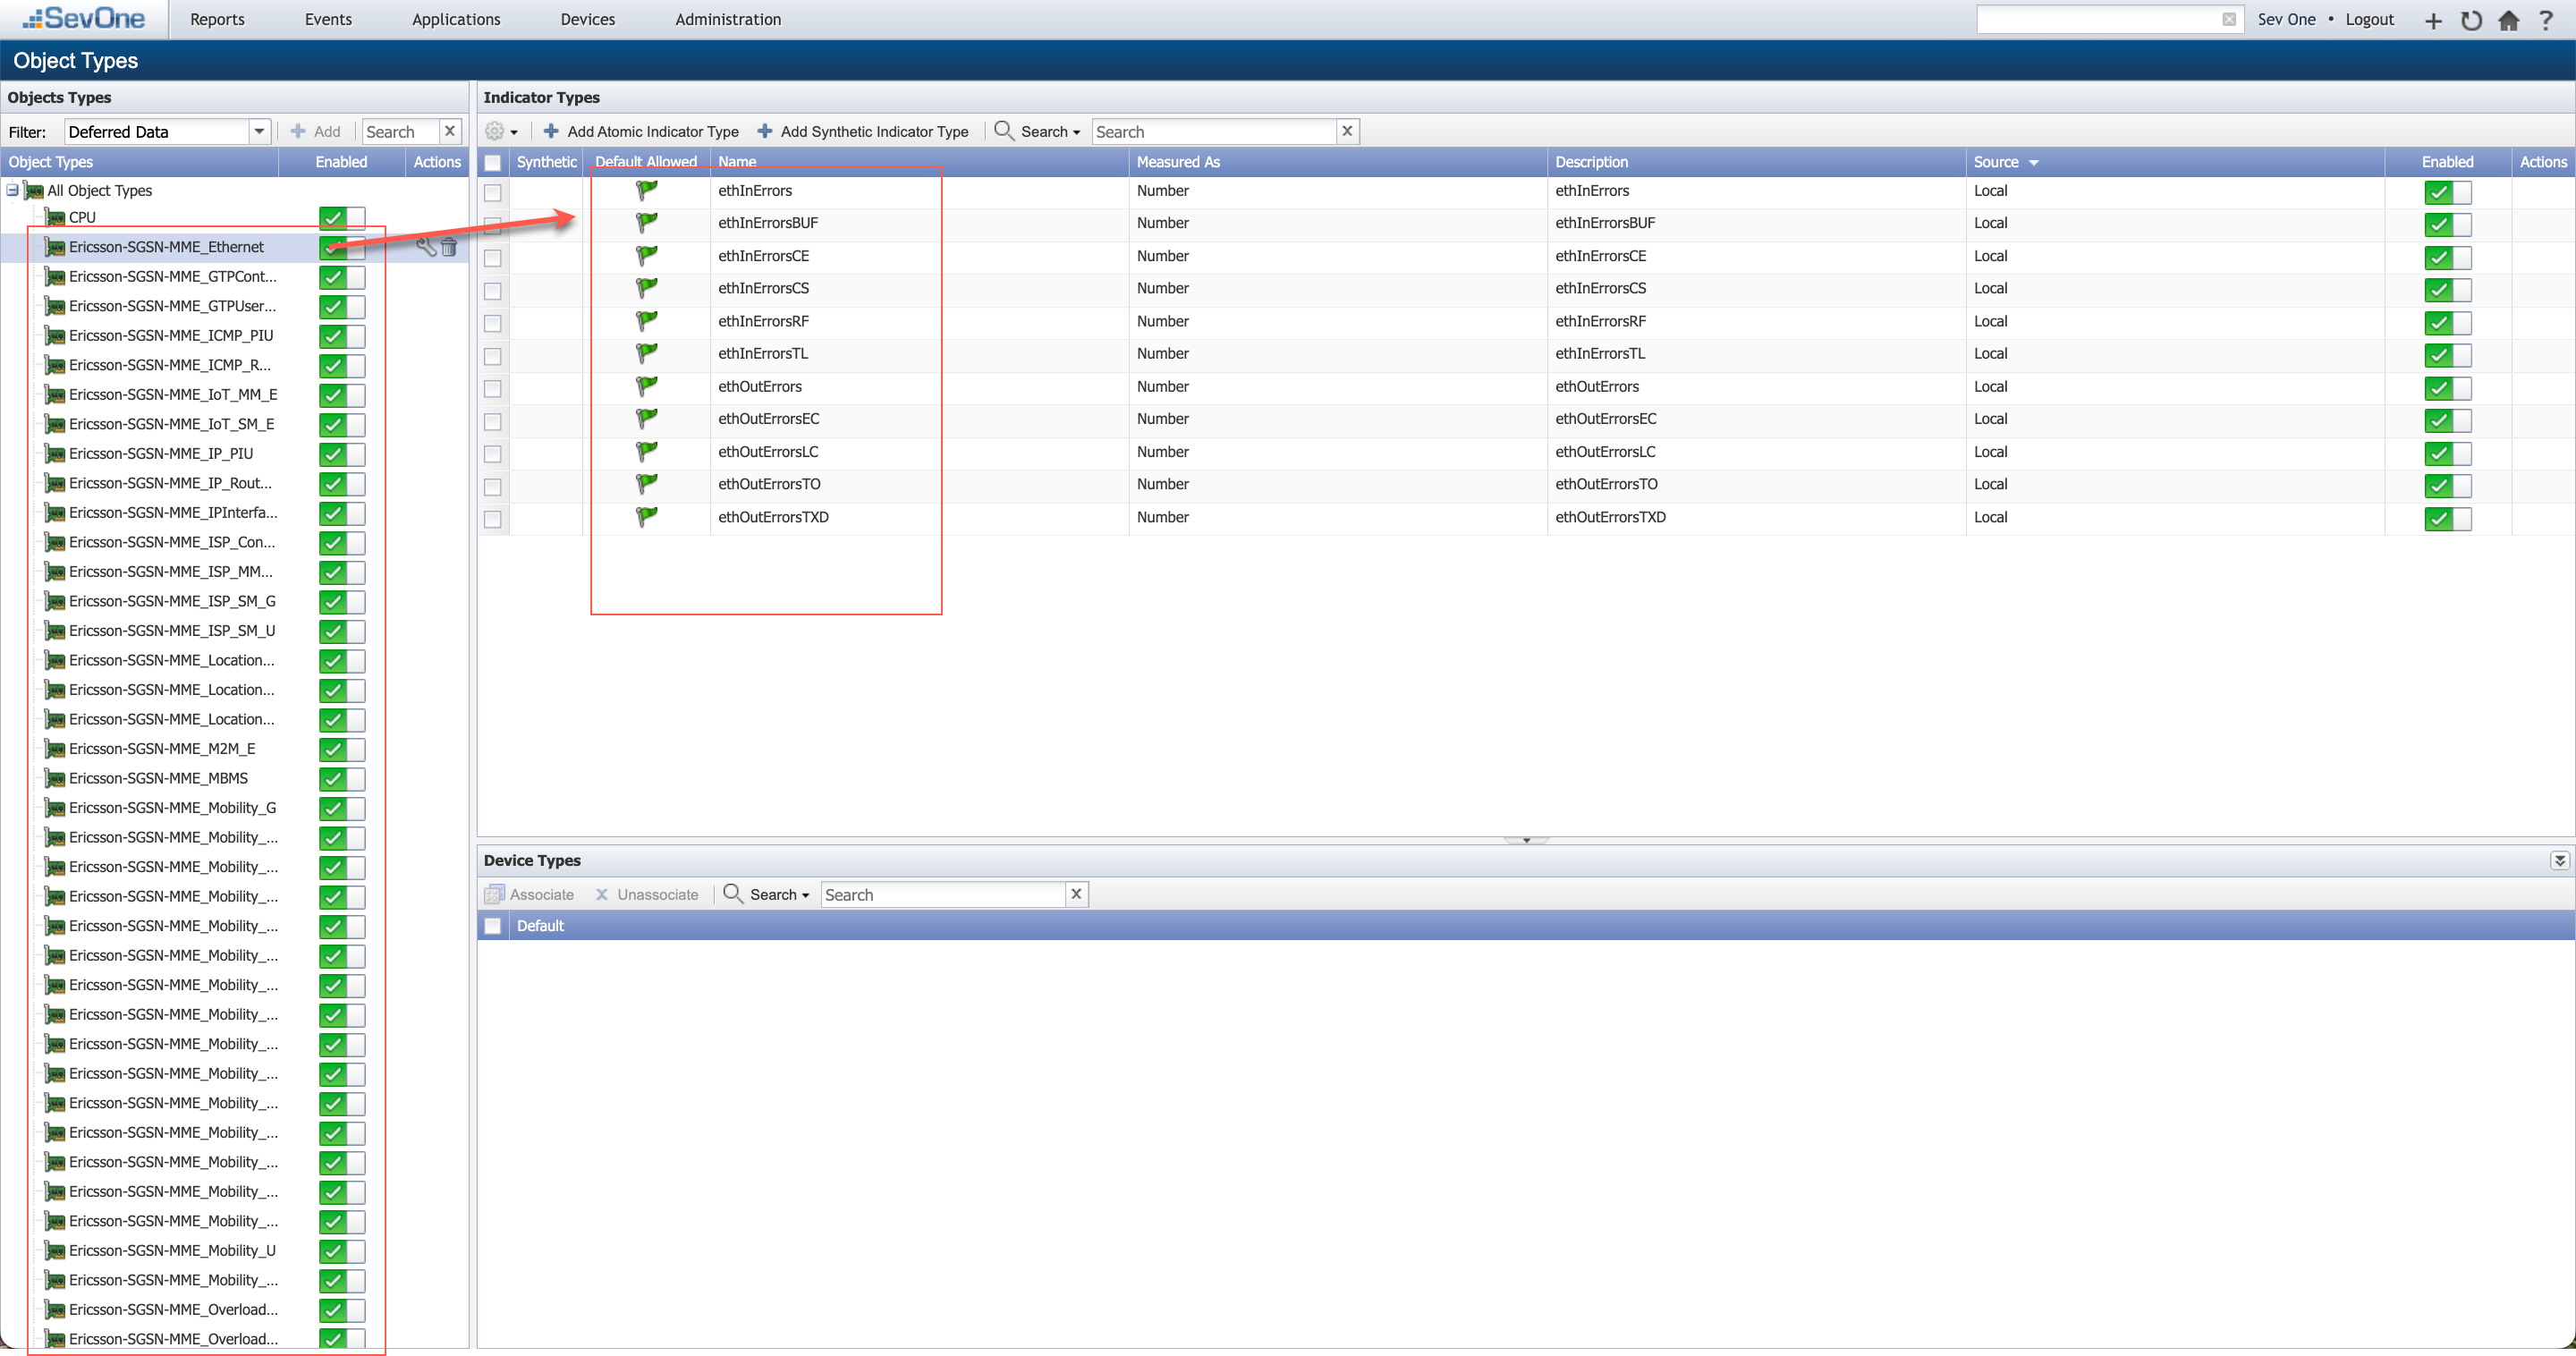The height and width of the screenshot is (1356, 2576).
Task: Open the Source column sort arrow menu
Action: [2034, 162]
